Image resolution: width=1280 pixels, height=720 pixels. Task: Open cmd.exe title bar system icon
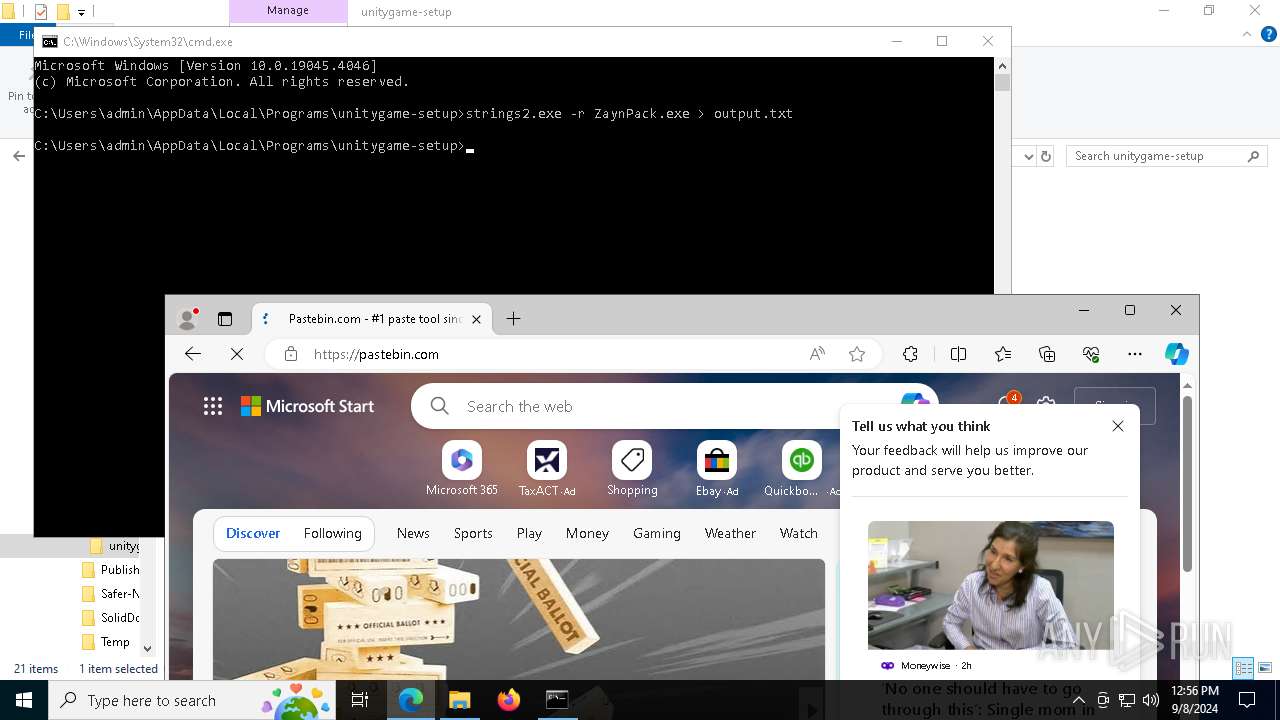pos(49,42)
